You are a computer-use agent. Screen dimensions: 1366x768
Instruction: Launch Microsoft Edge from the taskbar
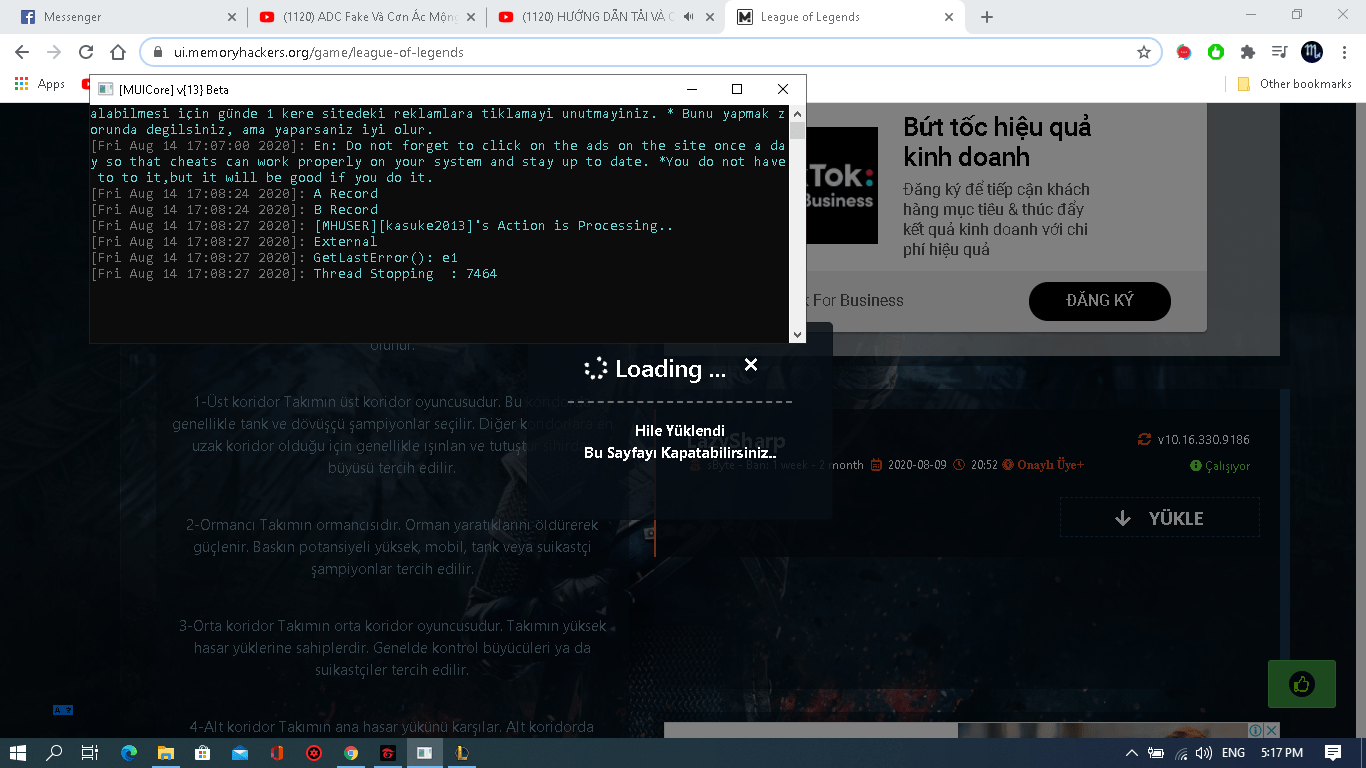point(129,752)
